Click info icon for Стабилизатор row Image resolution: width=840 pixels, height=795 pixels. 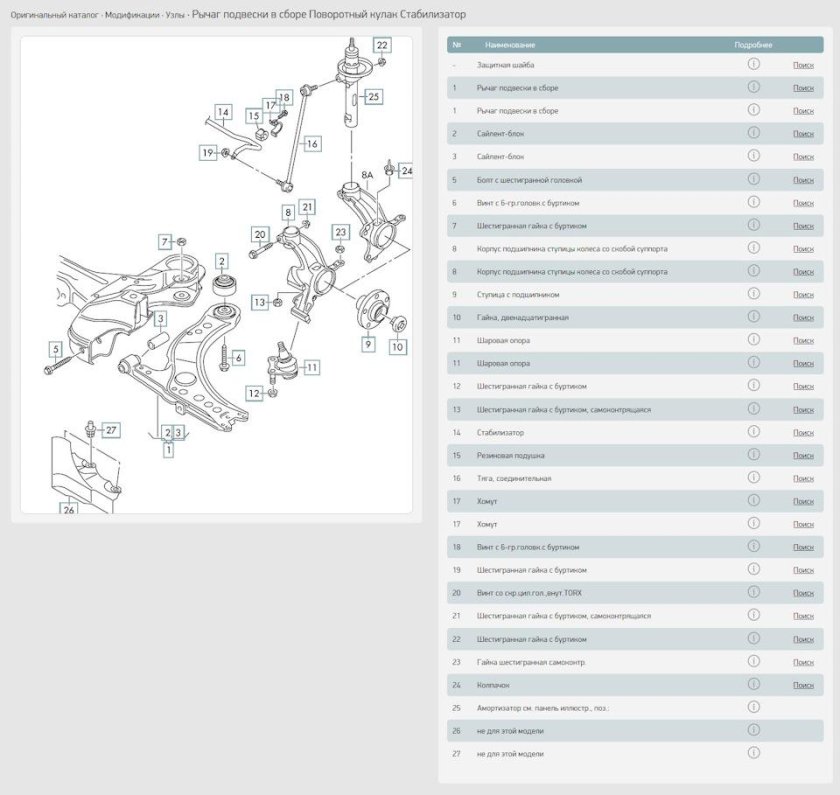[x=753, y=432]
